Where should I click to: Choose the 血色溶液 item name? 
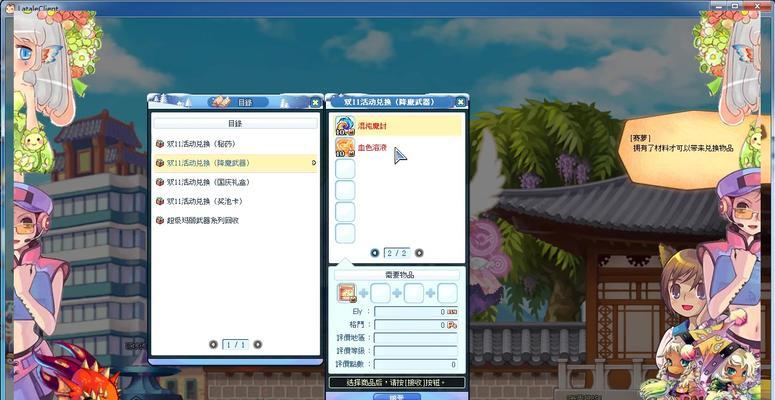pyautogui.click(x=372, y=147)
